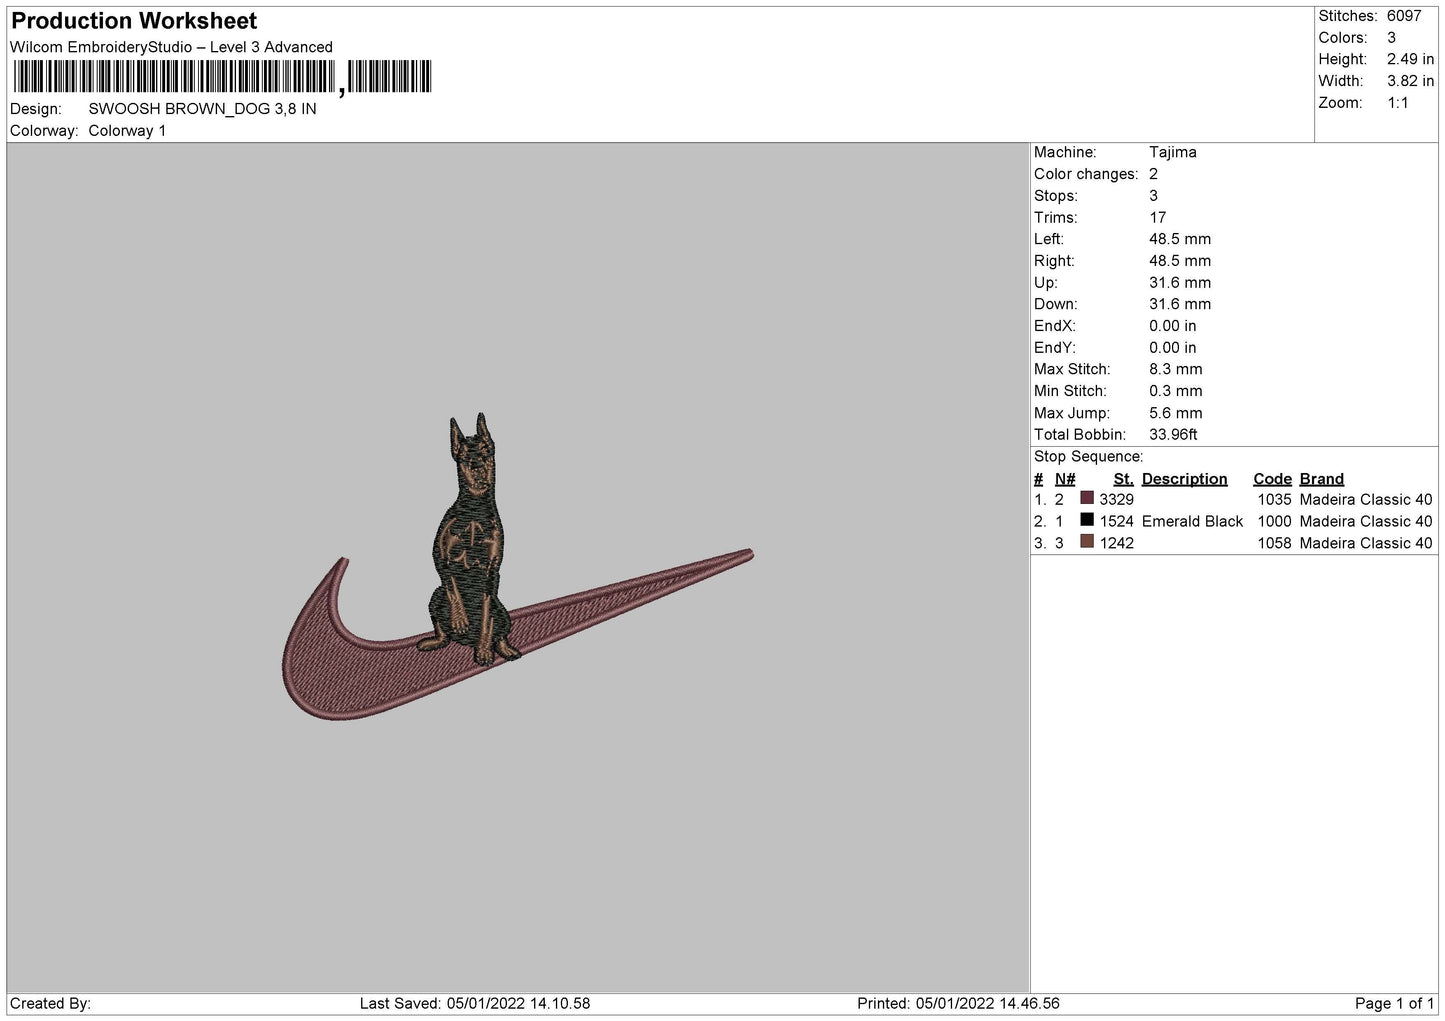Click the 'Code' column header
The height and width of the screenshot is (1021, 1445).
(x=1272, y=479)
